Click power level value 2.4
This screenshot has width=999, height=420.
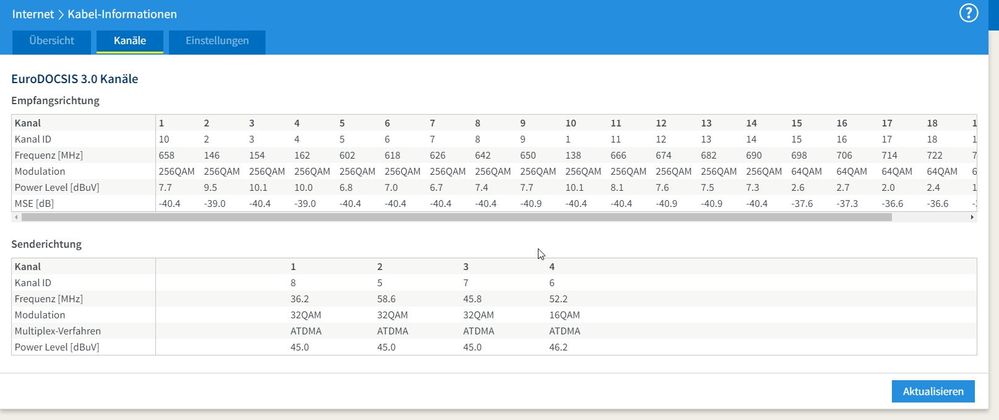pyautogui.click(x=933, y=187)
